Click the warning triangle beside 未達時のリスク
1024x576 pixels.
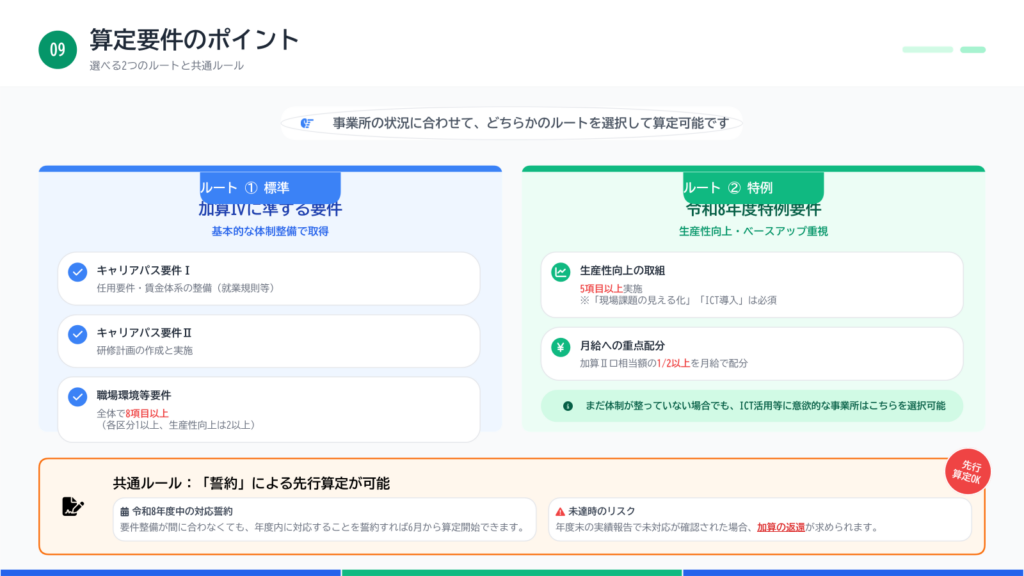click(560, 511)
